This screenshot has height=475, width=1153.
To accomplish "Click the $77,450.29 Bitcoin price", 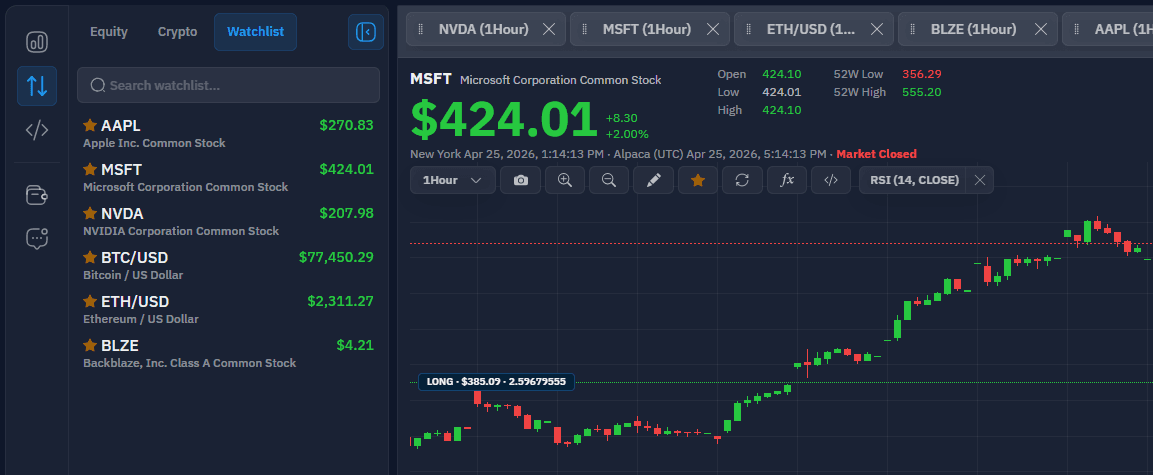I will tap(336, 257).
